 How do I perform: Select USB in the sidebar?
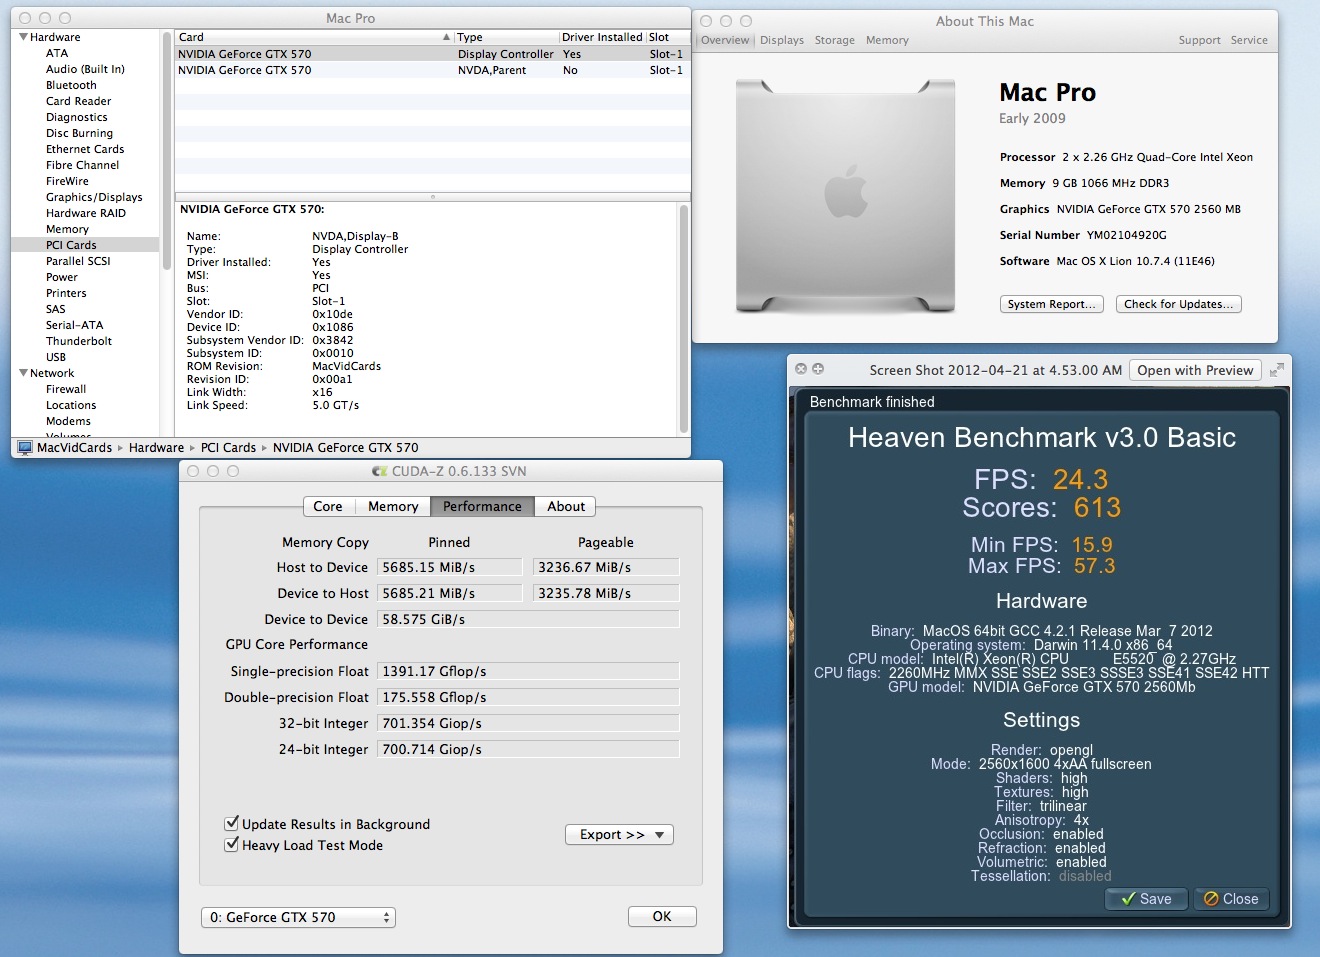[x=56, y=357]
